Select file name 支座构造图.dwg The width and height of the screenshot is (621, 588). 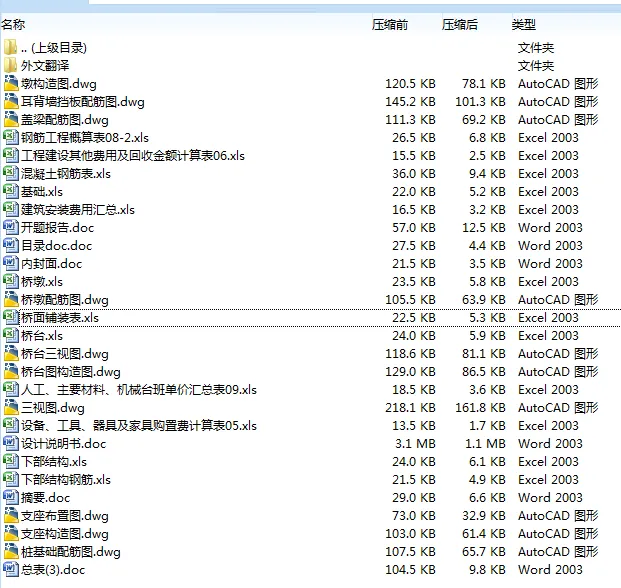point(65,534)
